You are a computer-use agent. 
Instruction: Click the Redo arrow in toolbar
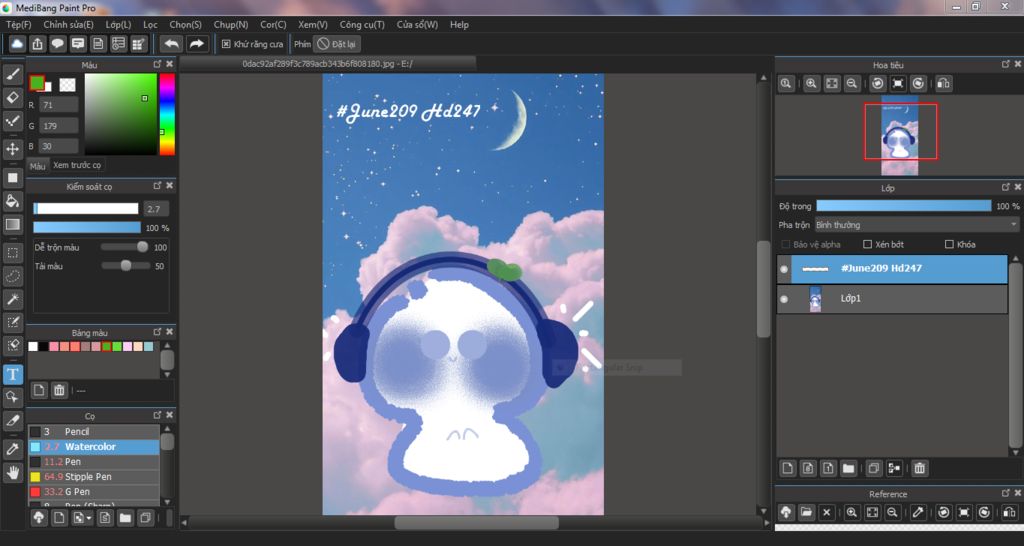196,44
